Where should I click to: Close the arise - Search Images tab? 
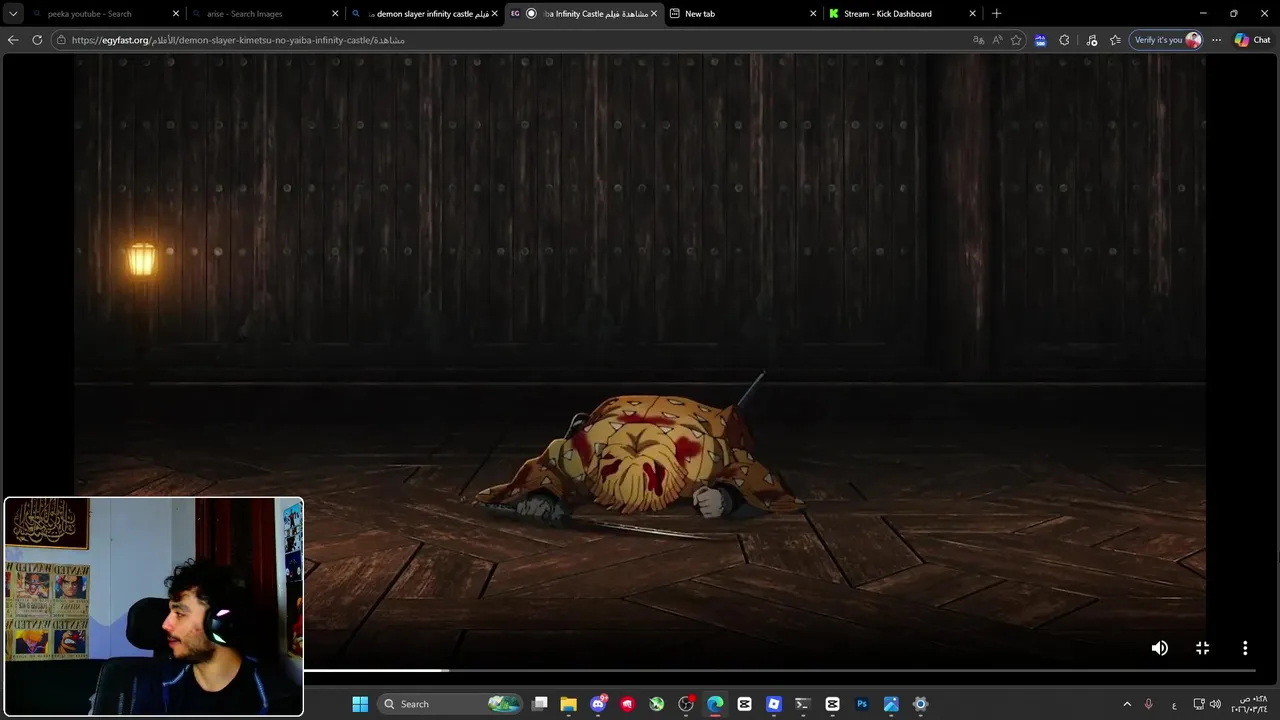pos(335,14)
